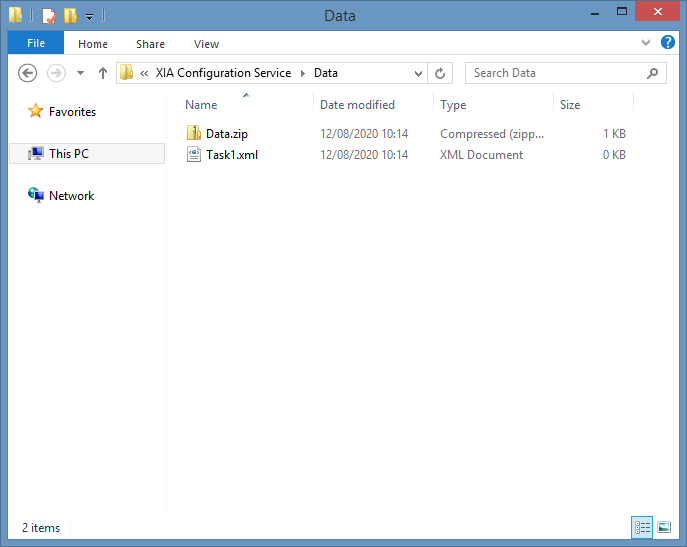This screenshot has width=687, height=547.
Task: Click Data.zip date 12/08/2020 10:14
Action: click(364, 134)
